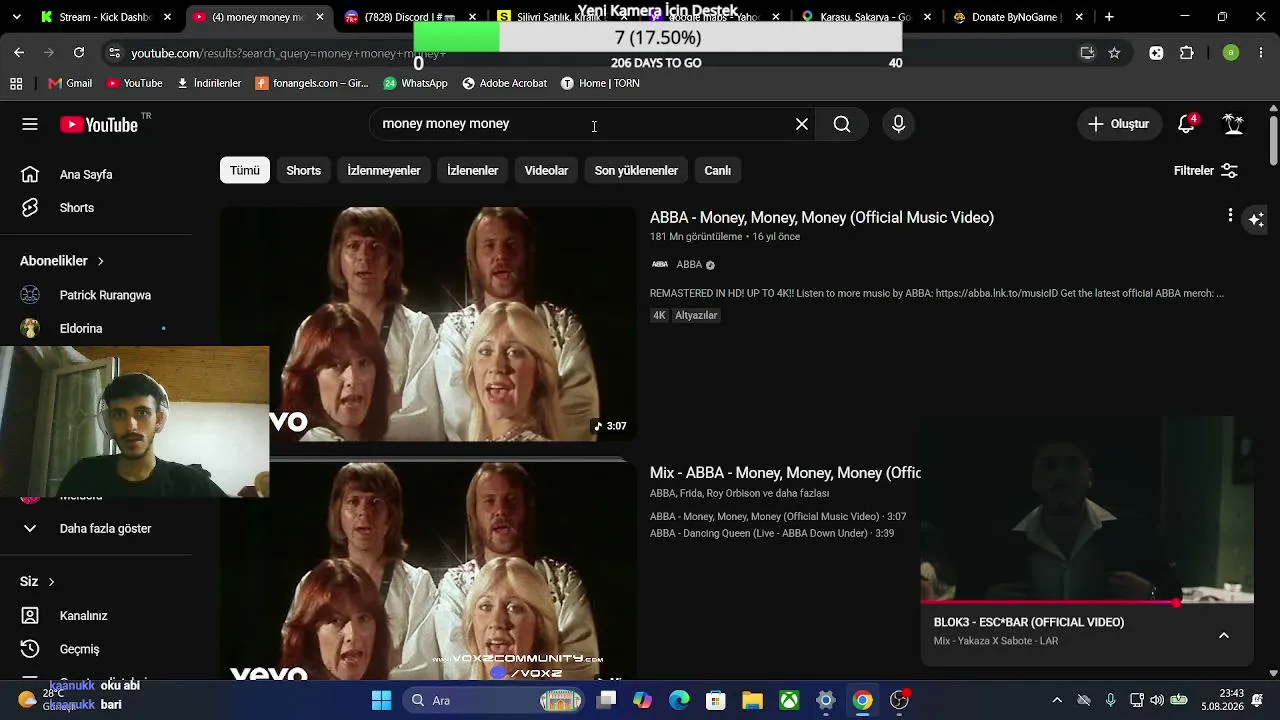Switch to the Stream - Kick Dashboard tab
Viewport: 1280px width, 720px height.
[105, 17]
